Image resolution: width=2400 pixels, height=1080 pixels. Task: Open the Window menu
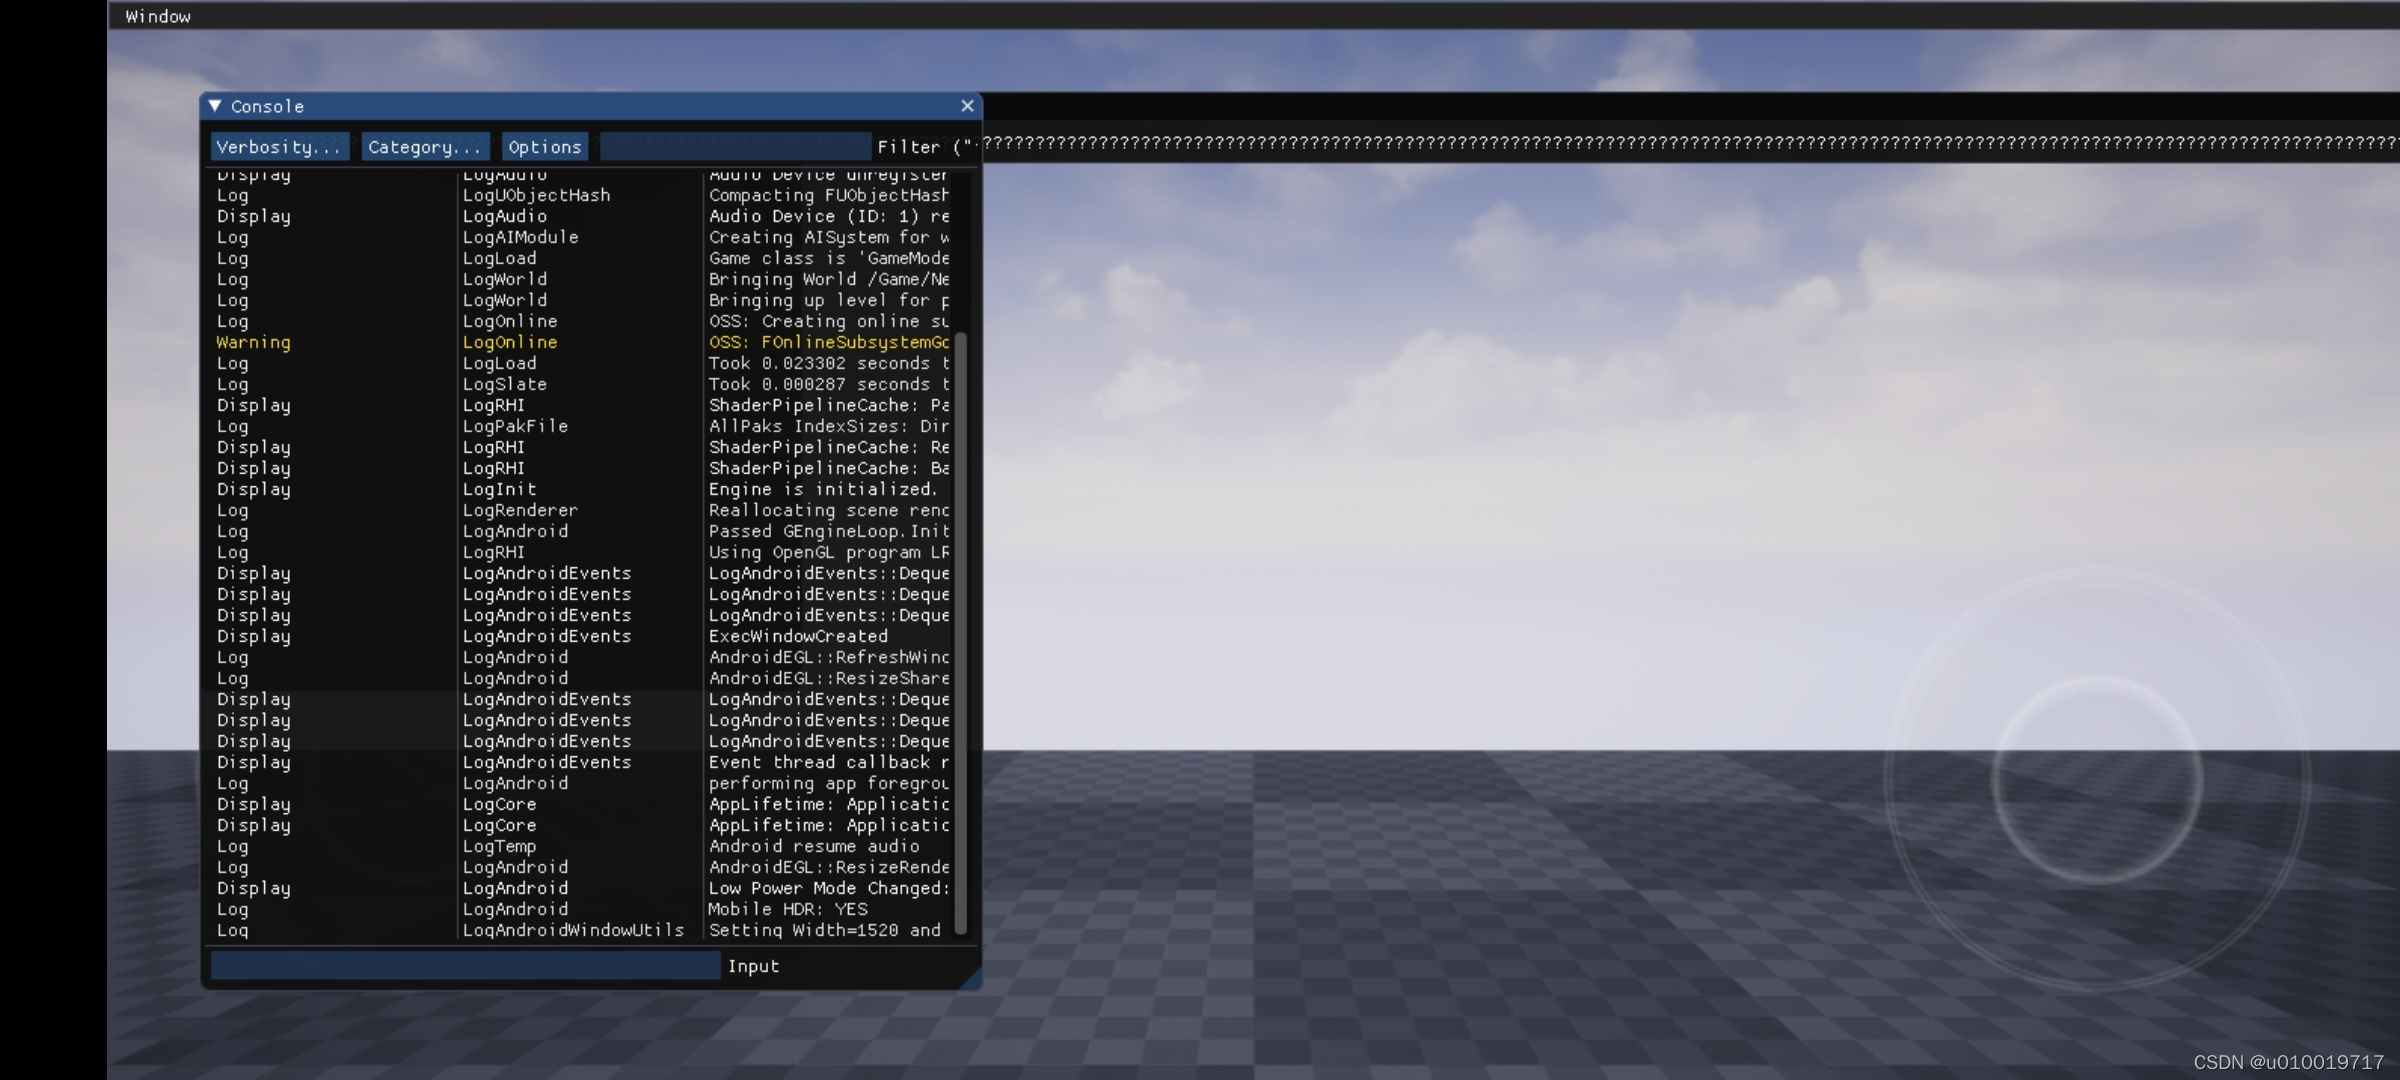[158, 16]
